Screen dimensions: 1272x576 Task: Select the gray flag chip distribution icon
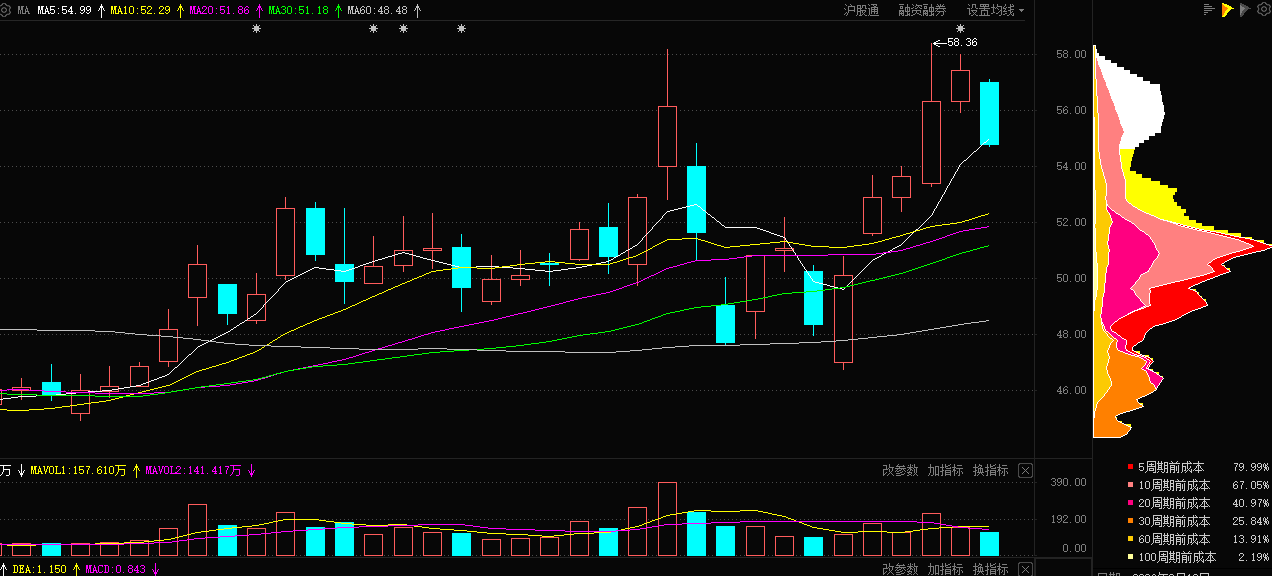click(1244, 10)
